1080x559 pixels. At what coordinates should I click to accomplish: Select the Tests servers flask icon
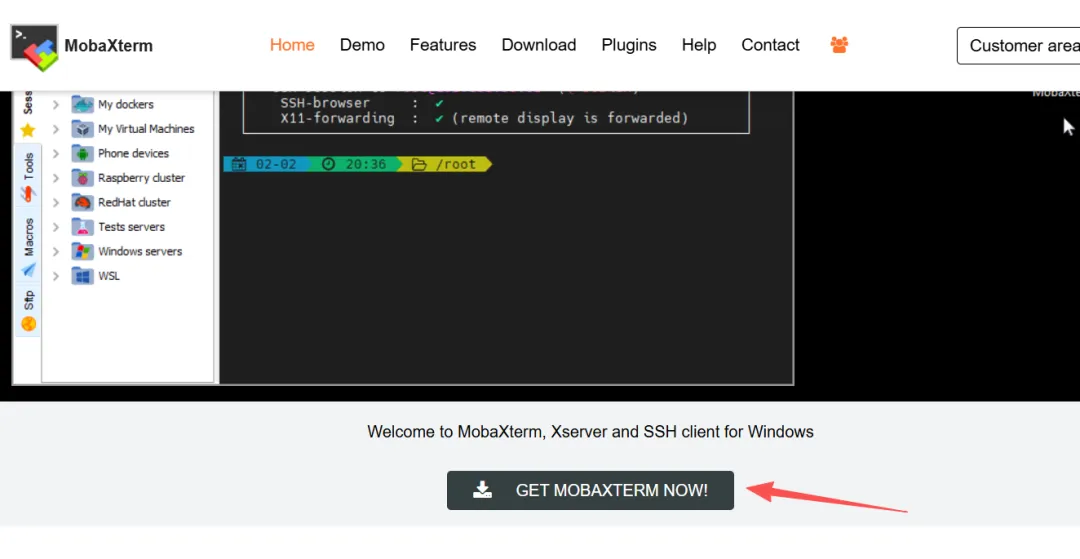[x=83, y=226]
